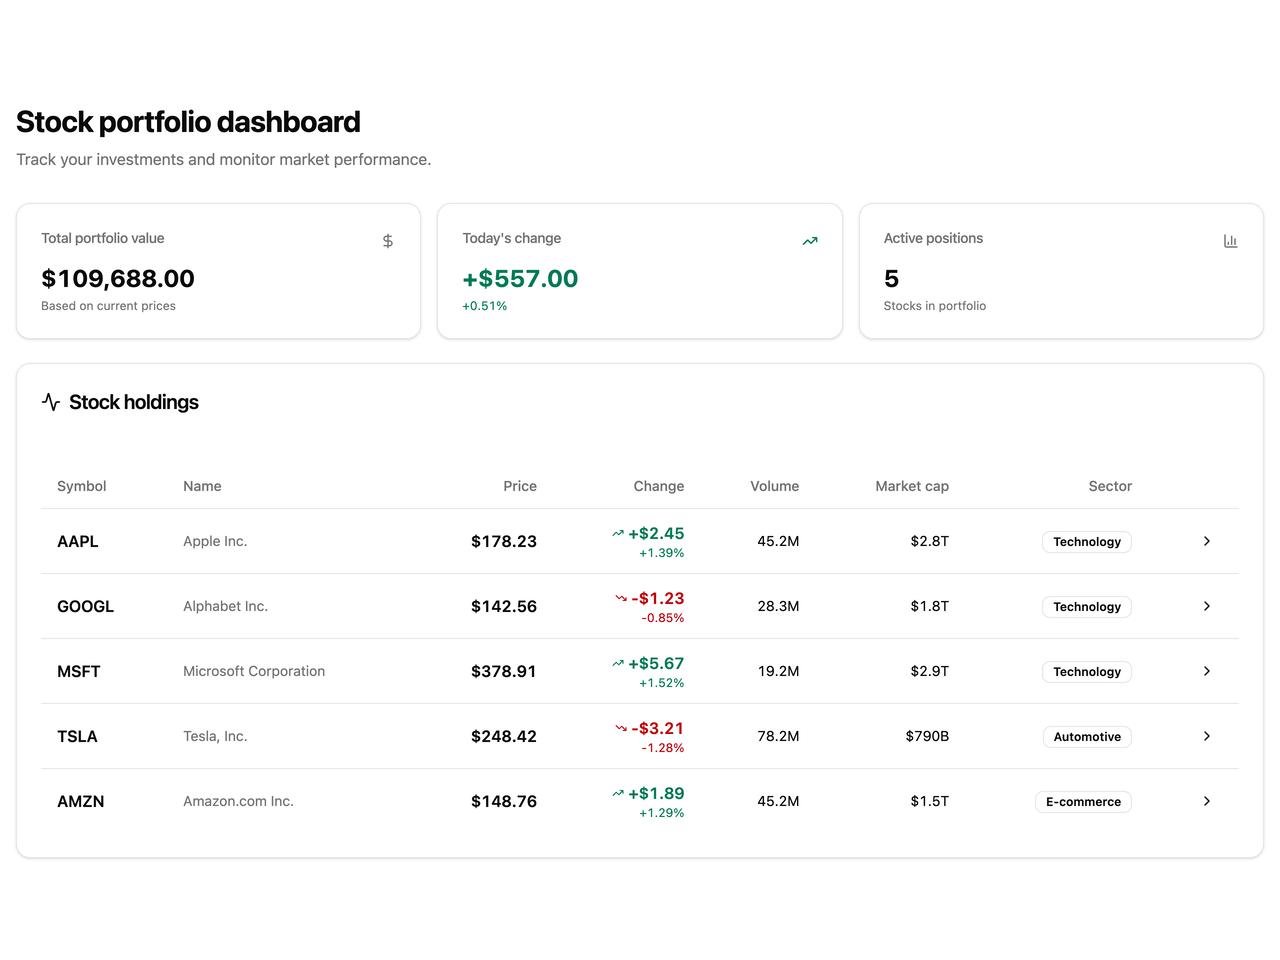The image size is (1280, 960).
Task: Click the TSLA ticker symbol
Action: 77,736
